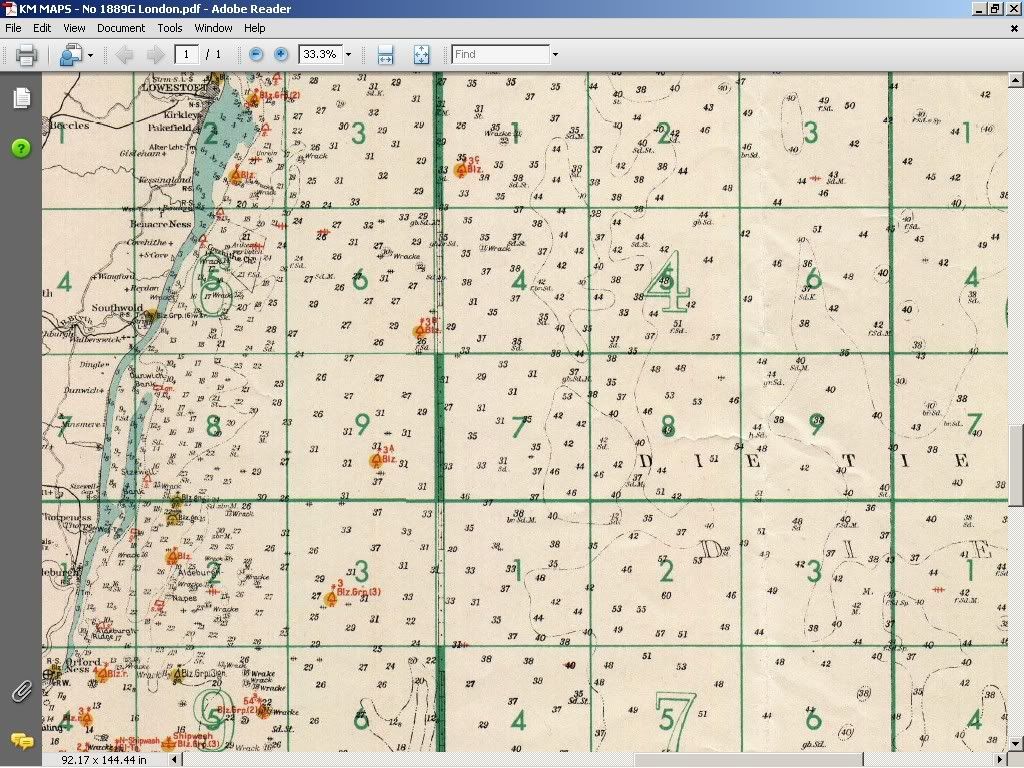The width and height of the screenshot is (1024, 768).
Task: Select the Fit Width icon
Action: pyautogui.click(x=385, y=55)
